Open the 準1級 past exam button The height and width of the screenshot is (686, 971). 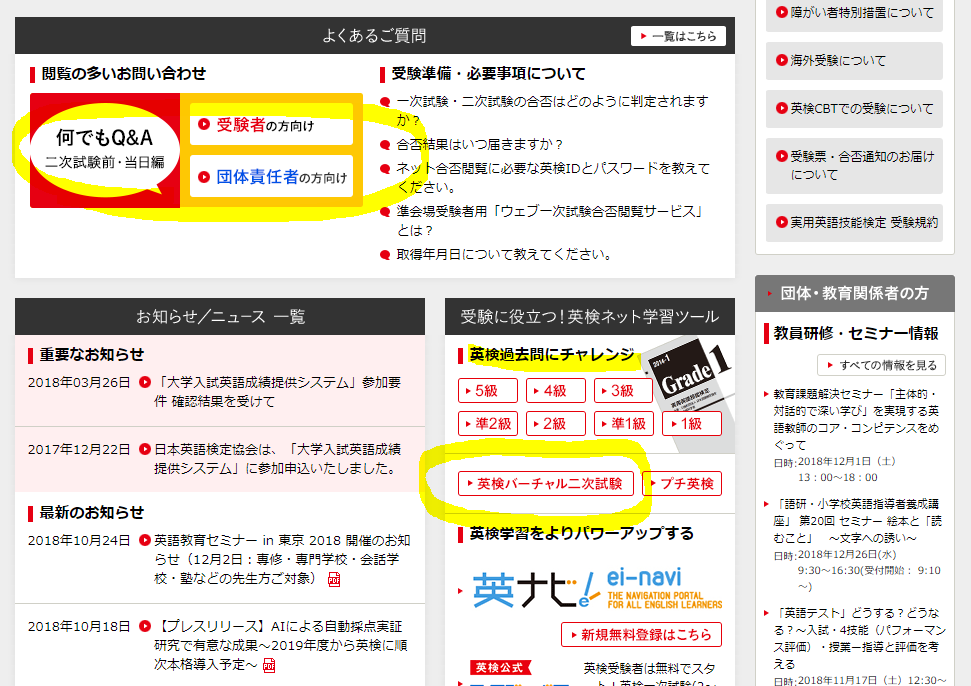point(623,424)
